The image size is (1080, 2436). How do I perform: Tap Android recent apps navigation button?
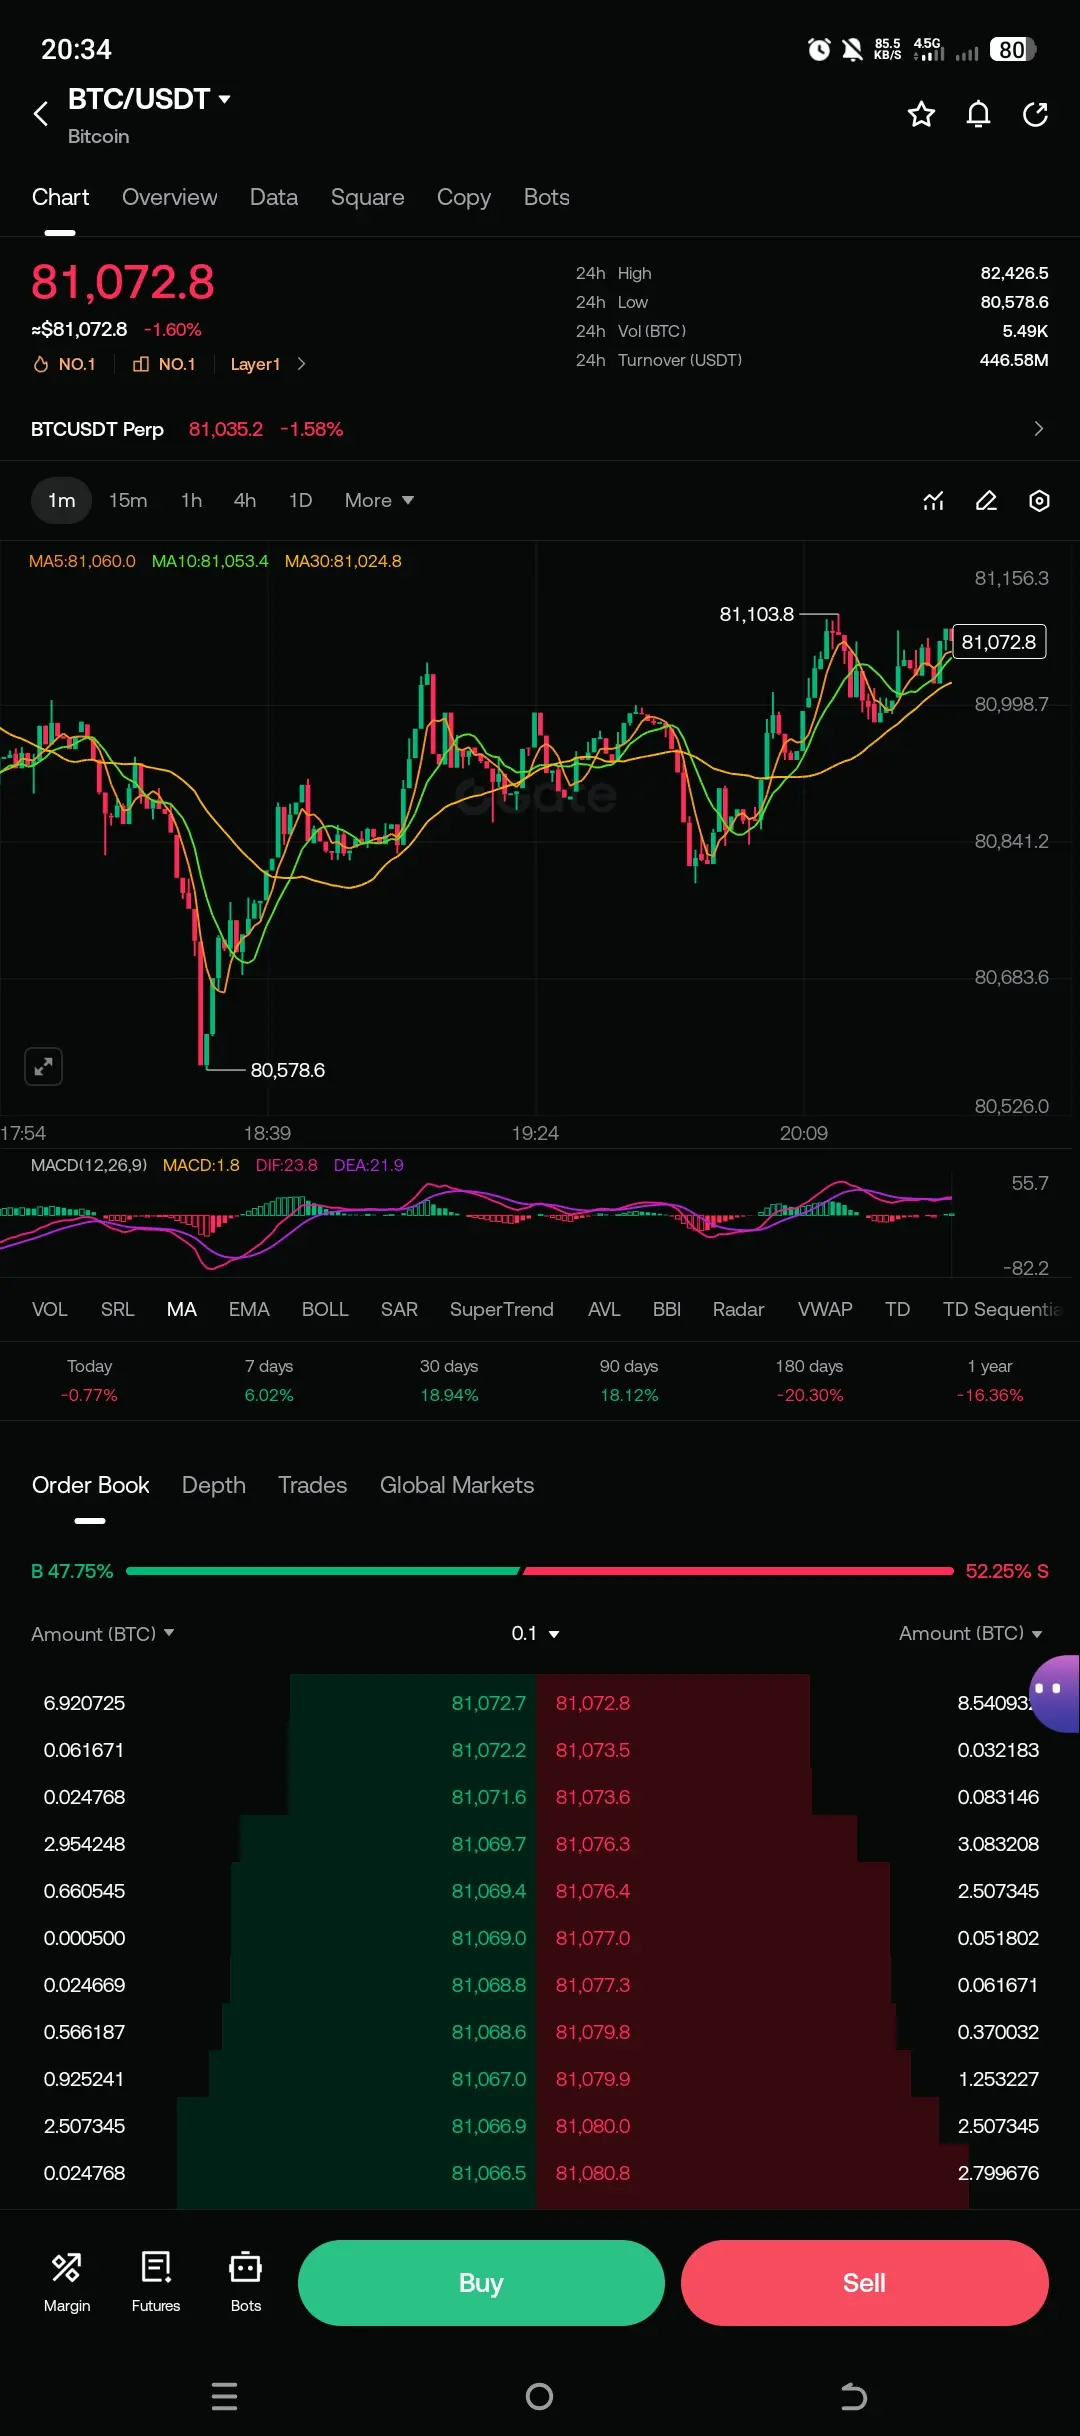[225, 2396]
